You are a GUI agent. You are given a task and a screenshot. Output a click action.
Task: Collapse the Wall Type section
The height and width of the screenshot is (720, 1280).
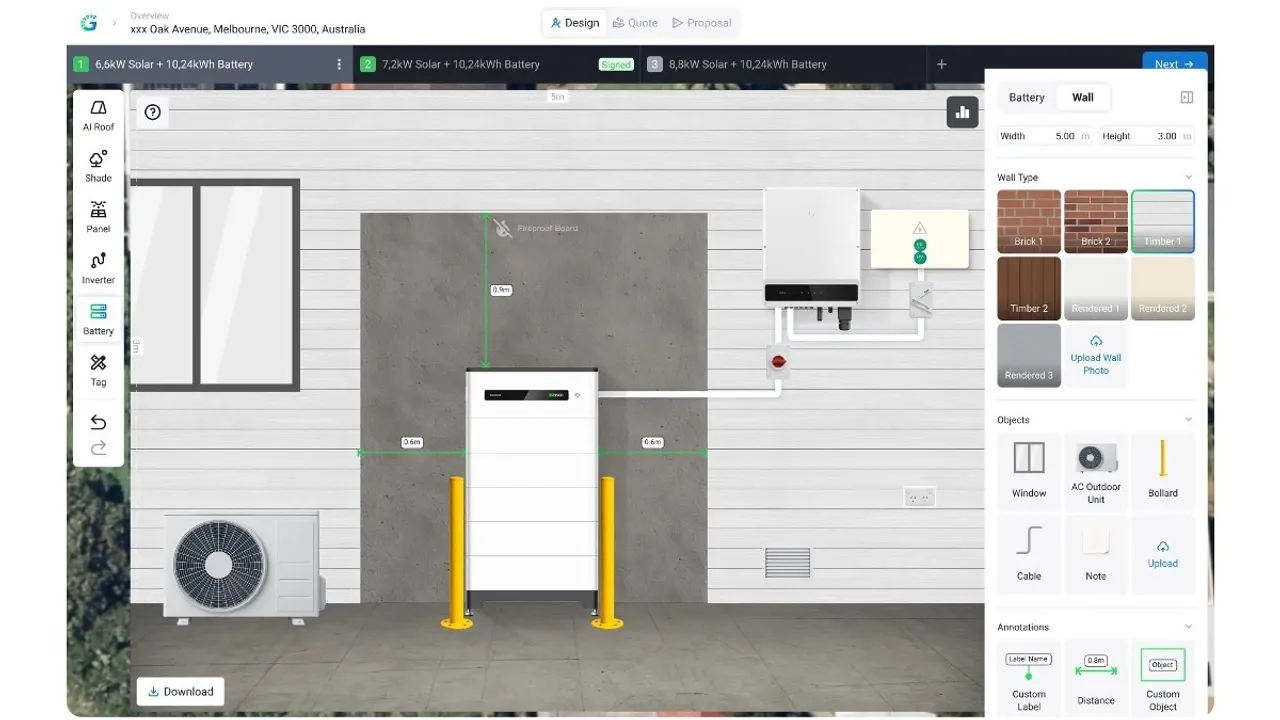1188,177
